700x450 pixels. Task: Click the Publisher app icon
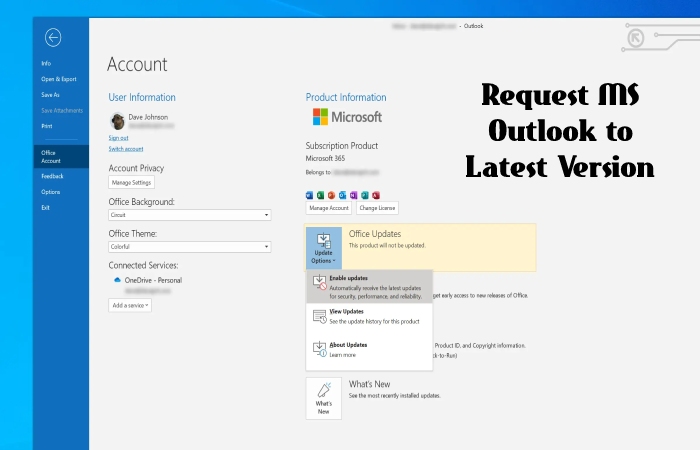[365, 195]
